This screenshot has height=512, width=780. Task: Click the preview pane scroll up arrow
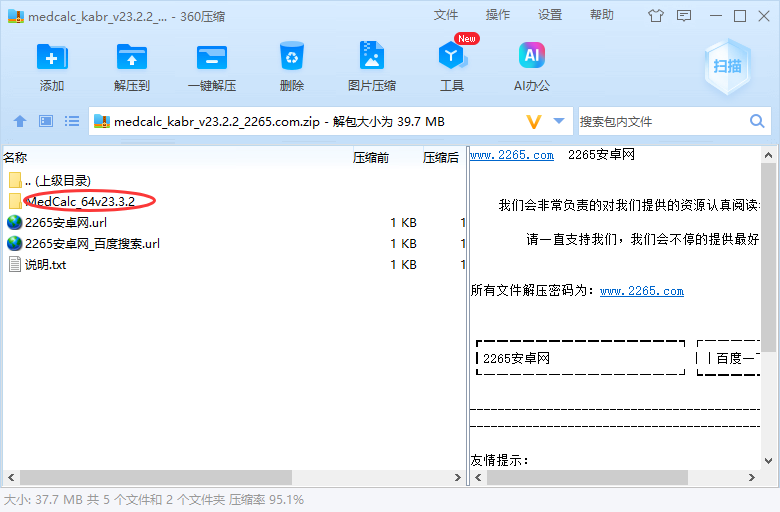(x=769, y=155)
